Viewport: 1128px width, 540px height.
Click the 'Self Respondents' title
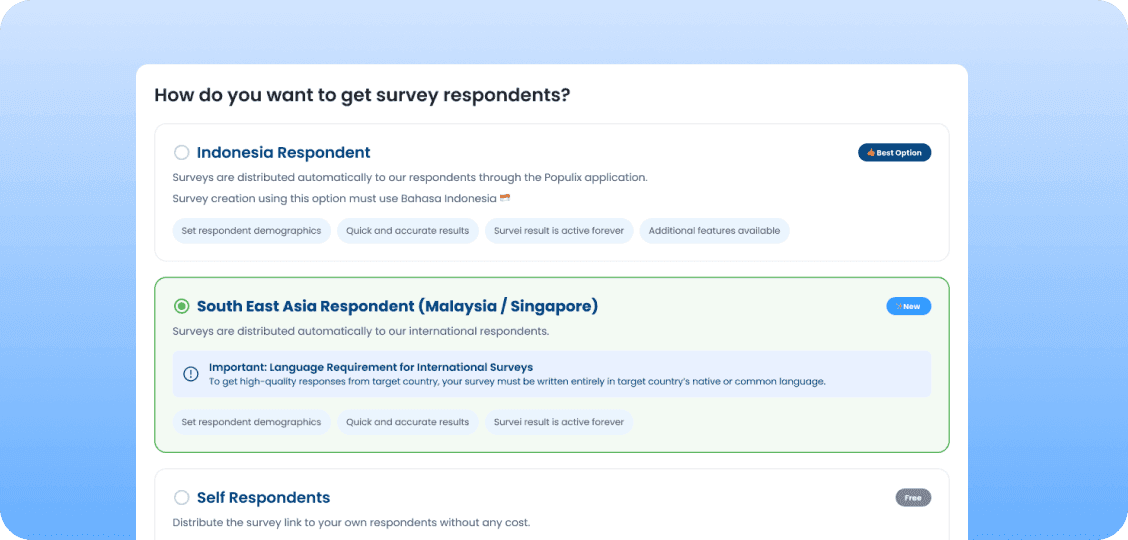(263, 498)
